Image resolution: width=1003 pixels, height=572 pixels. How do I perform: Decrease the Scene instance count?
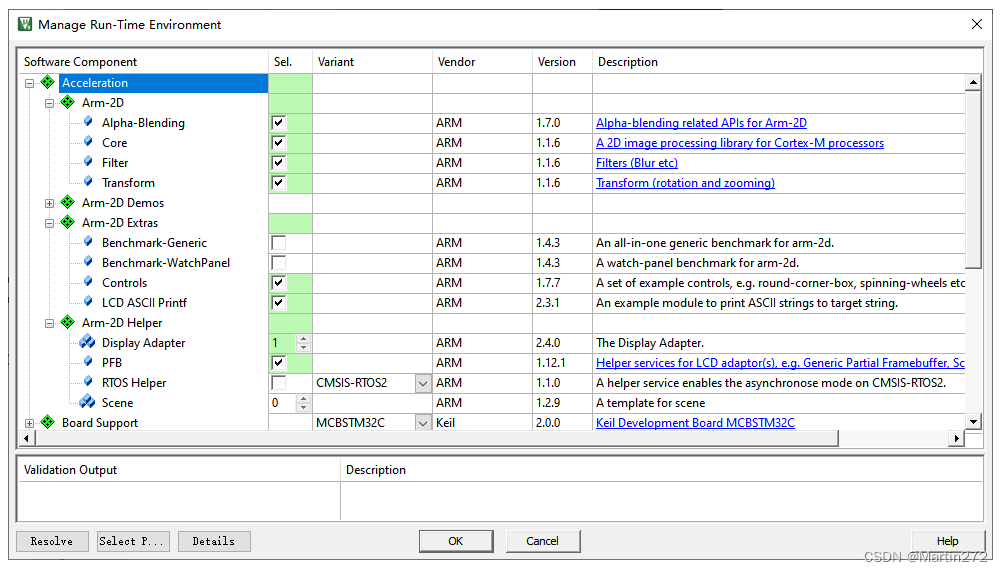coord(303,407)
